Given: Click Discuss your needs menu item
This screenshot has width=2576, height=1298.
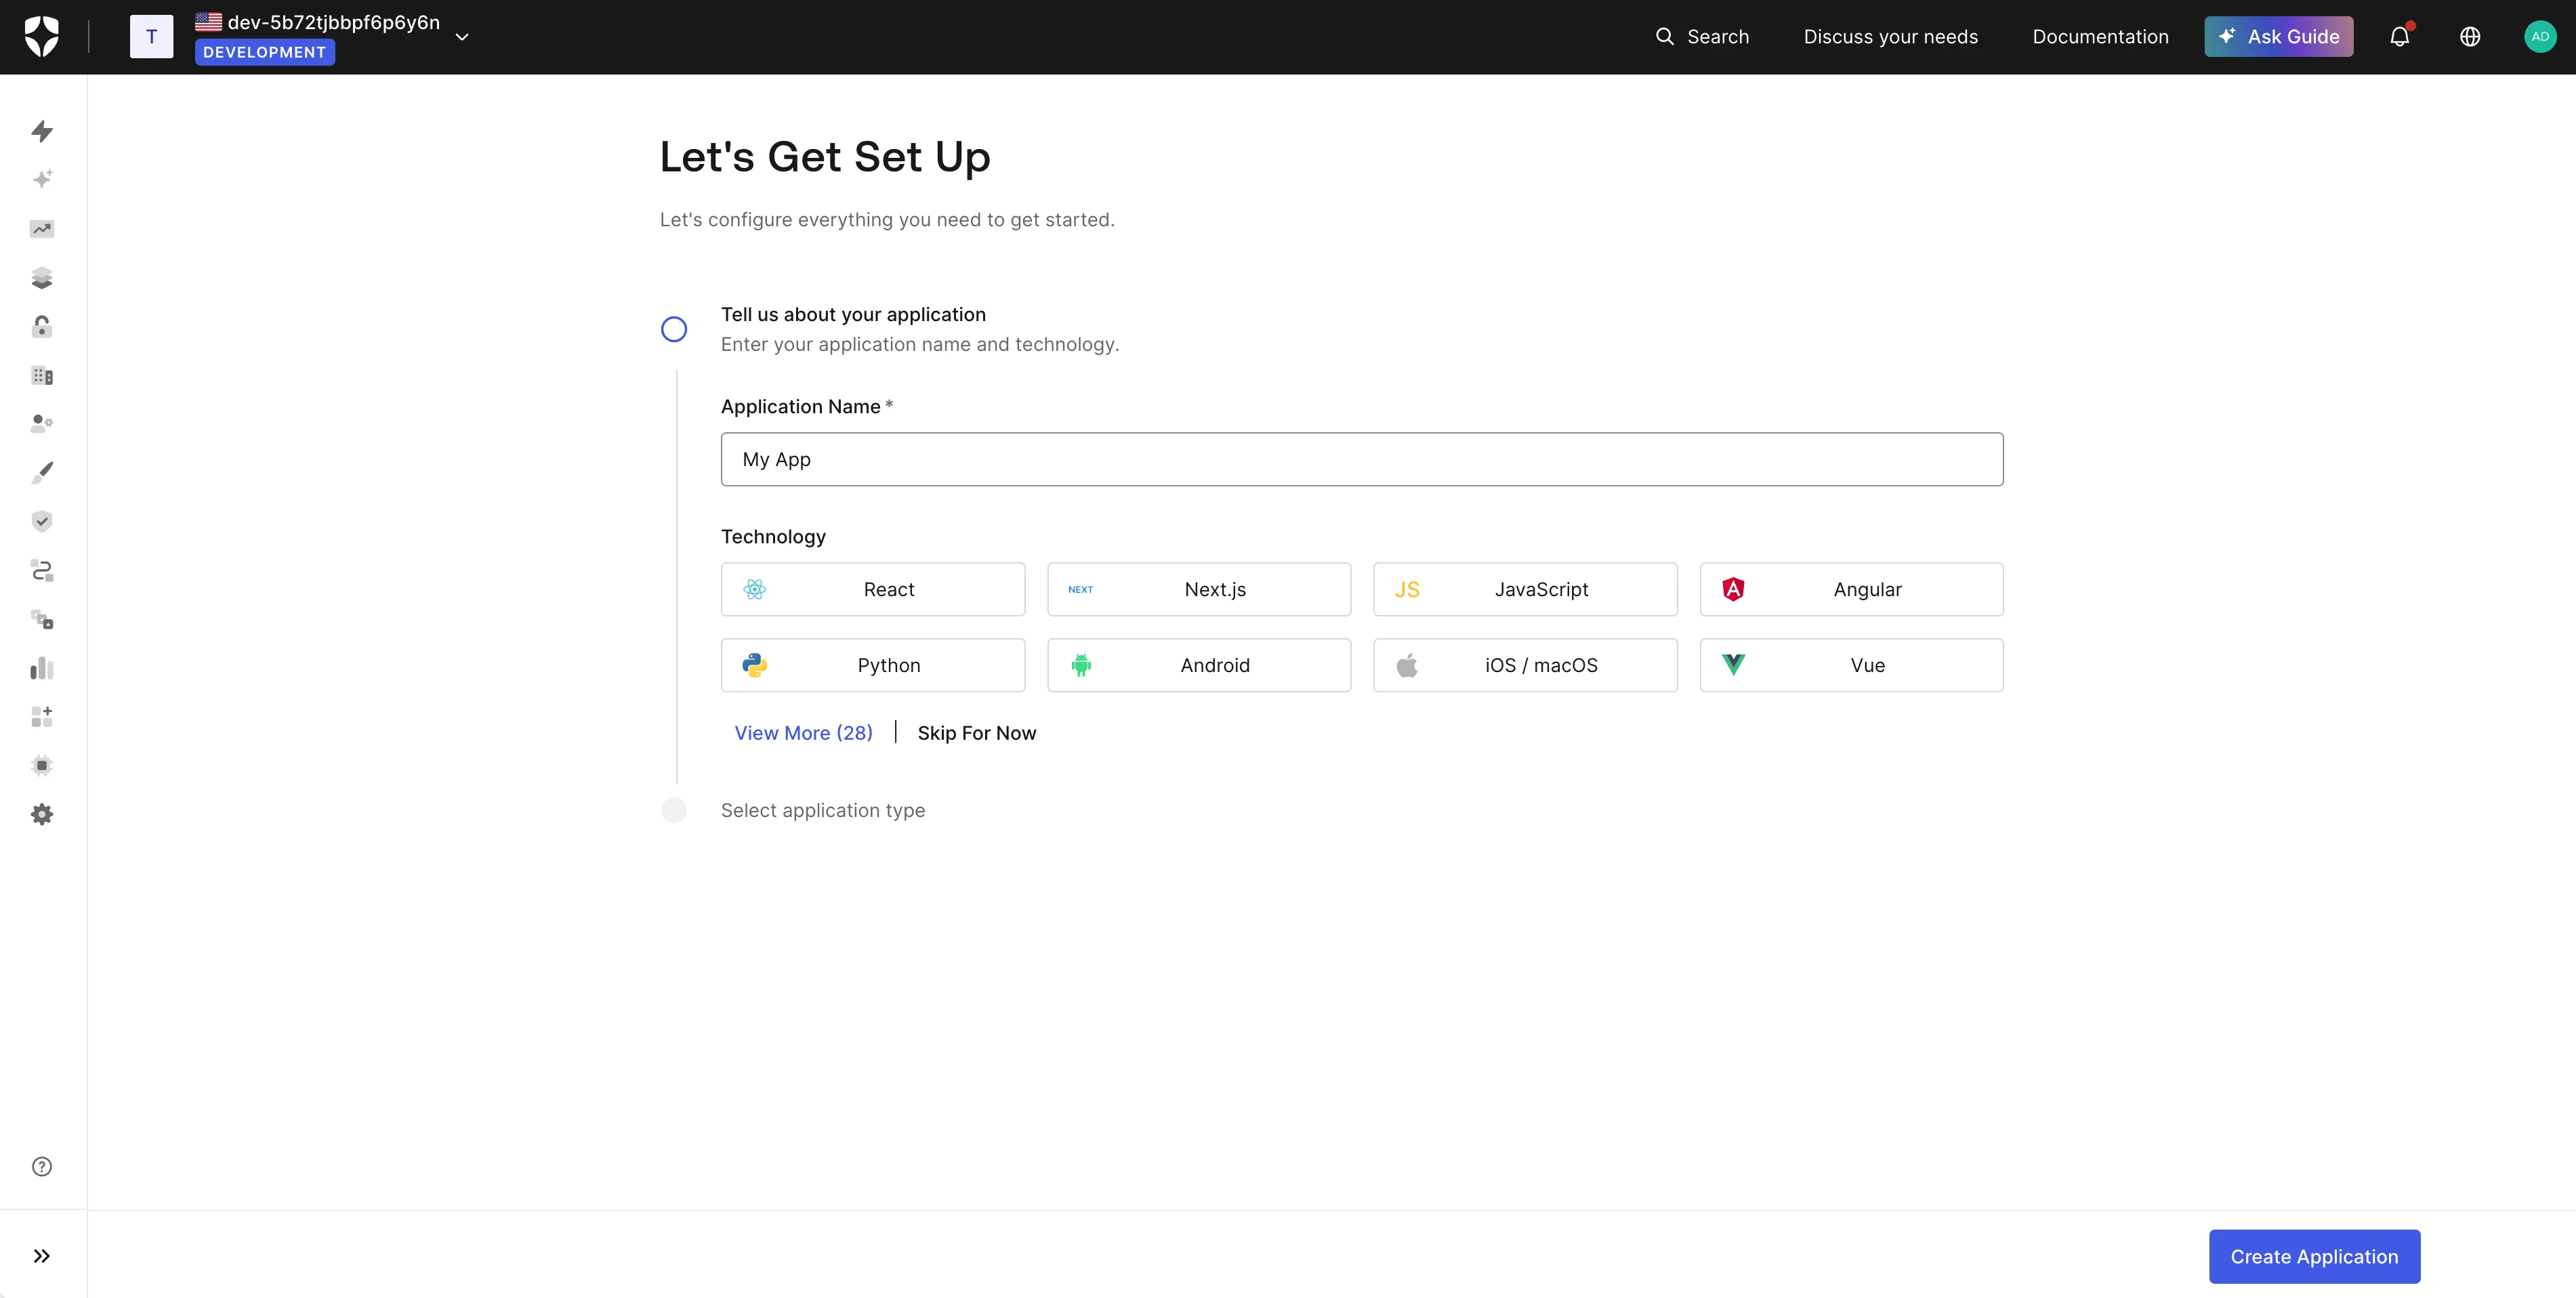Looking at the screenshot, I should (1890, 37).
